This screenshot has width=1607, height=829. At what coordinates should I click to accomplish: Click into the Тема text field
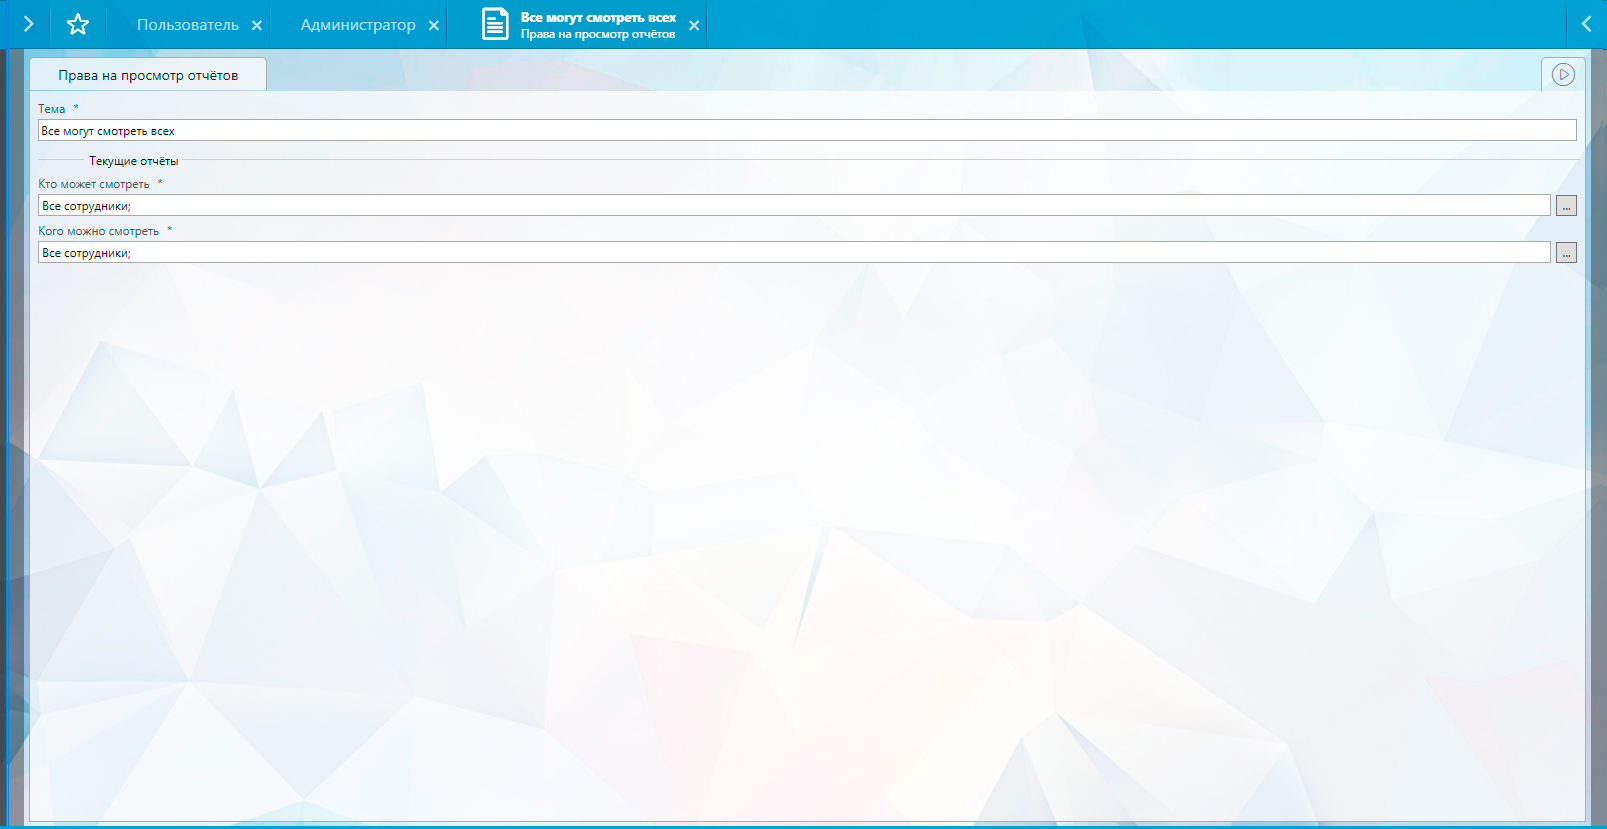806,131
